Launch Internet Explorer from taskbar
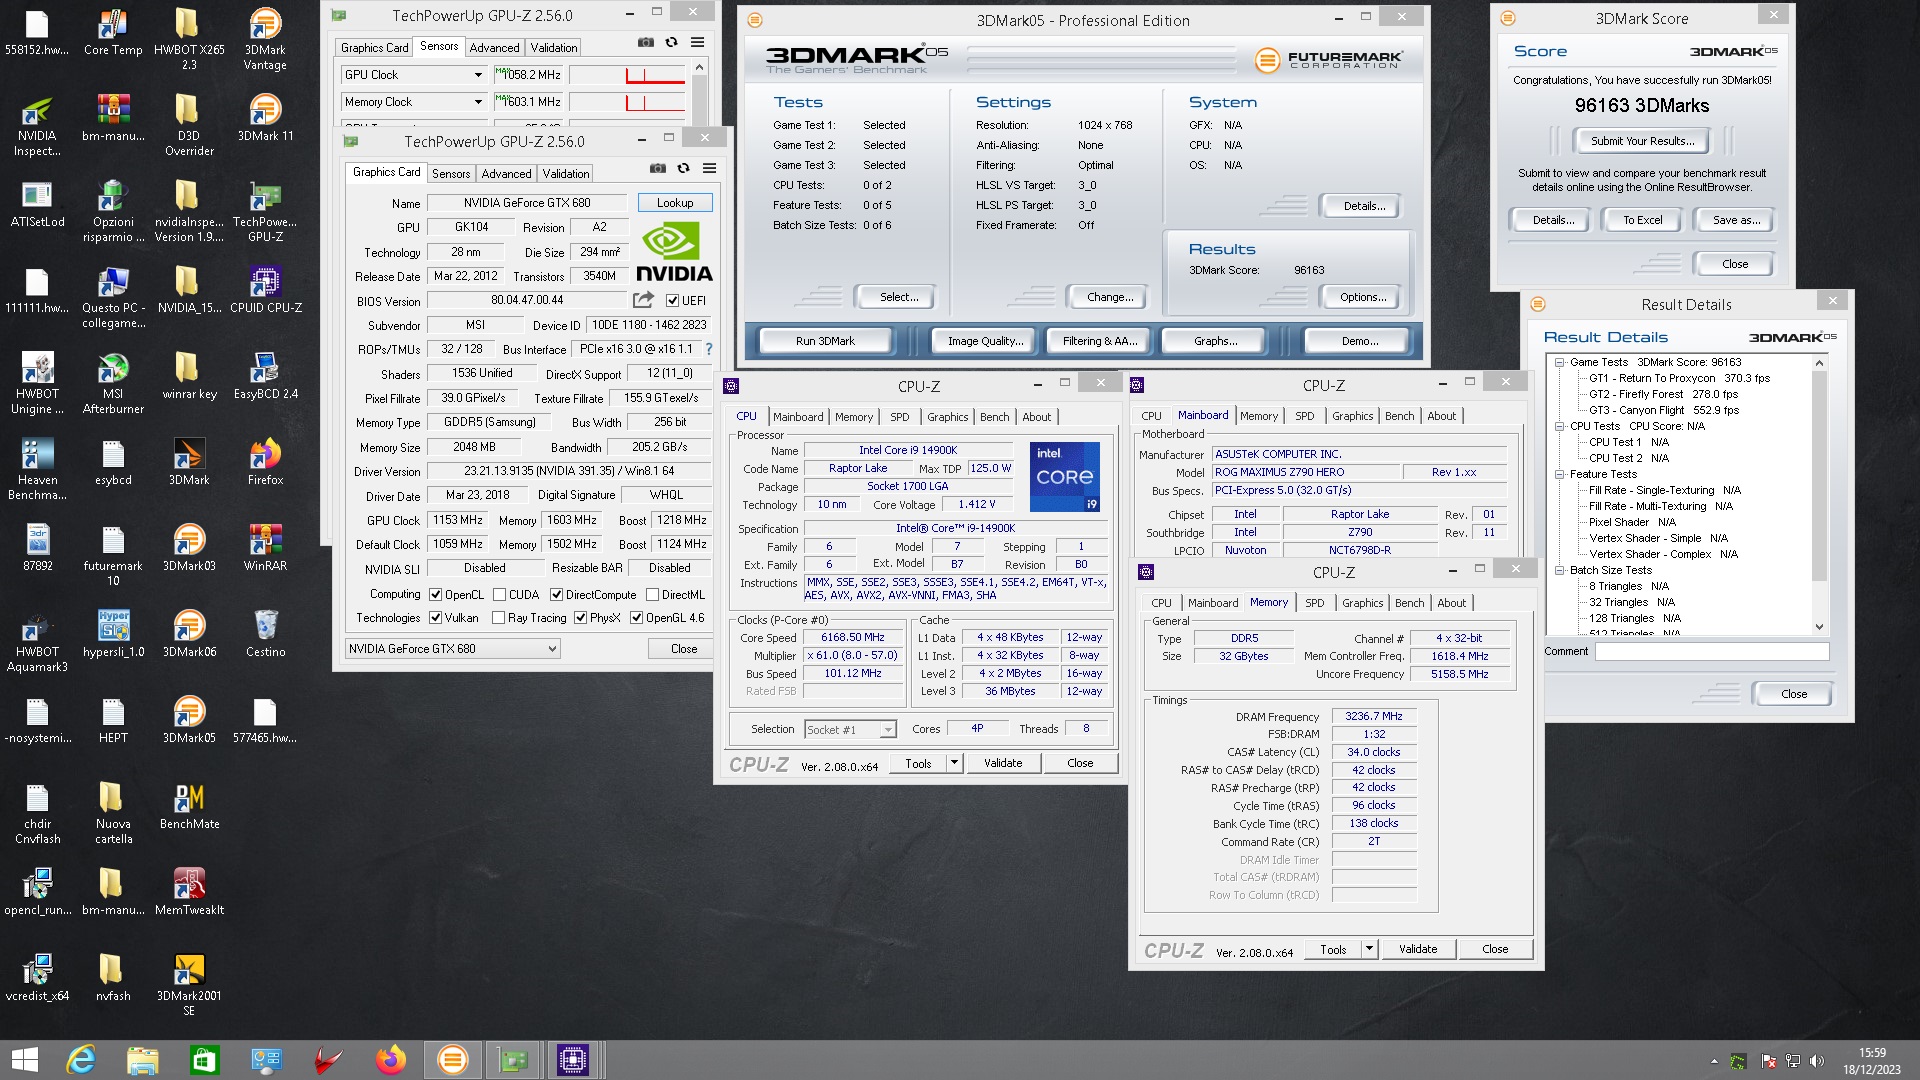1920x1080 pixels. [x=80, y=1060]
